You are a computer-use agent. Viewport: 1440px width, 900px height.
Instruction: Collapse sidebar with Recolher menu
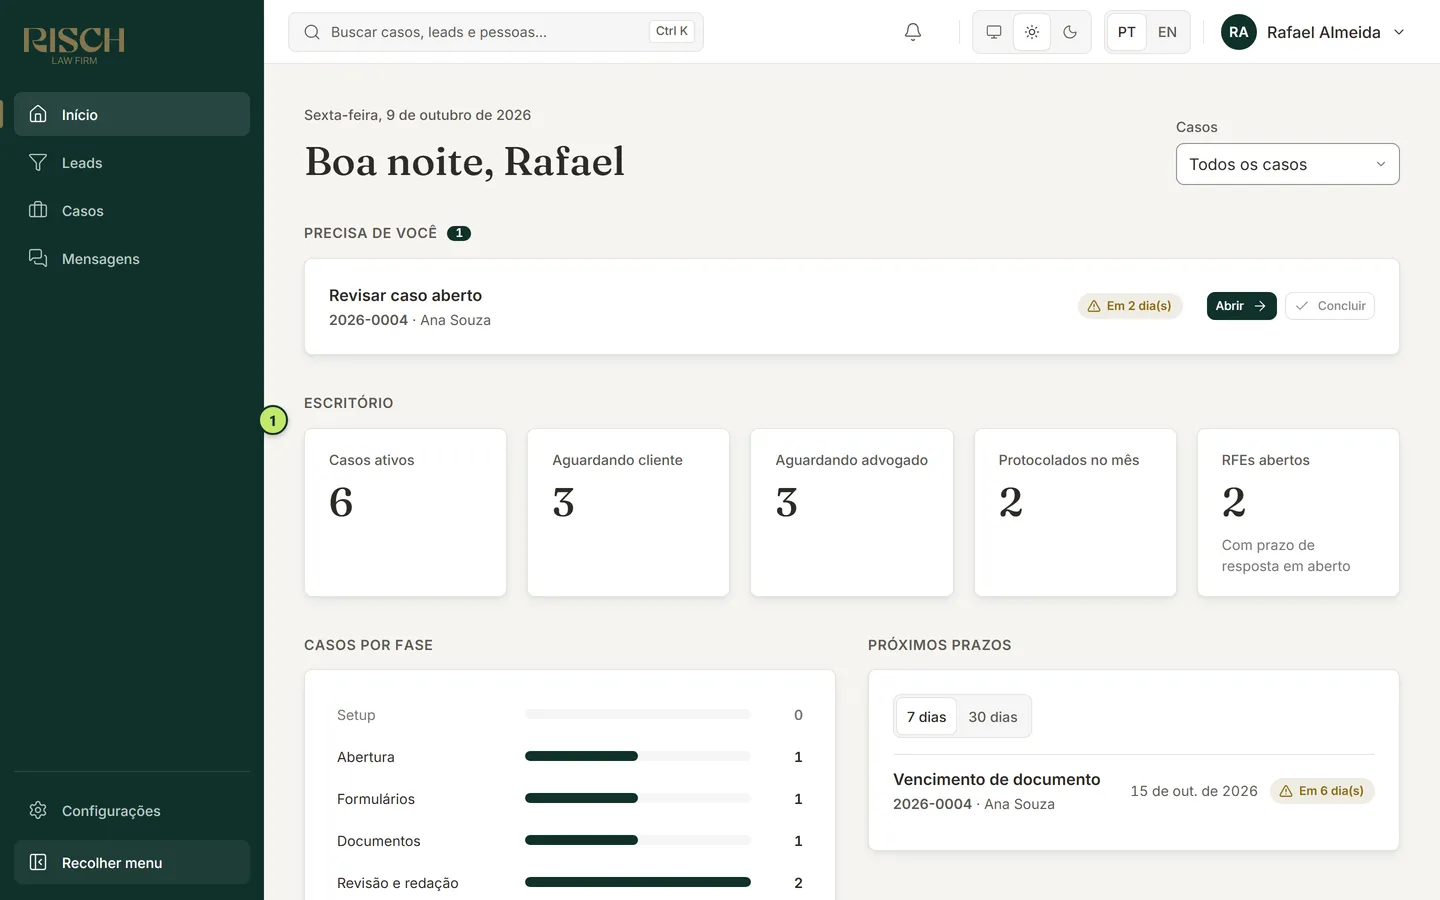point(132,862)
